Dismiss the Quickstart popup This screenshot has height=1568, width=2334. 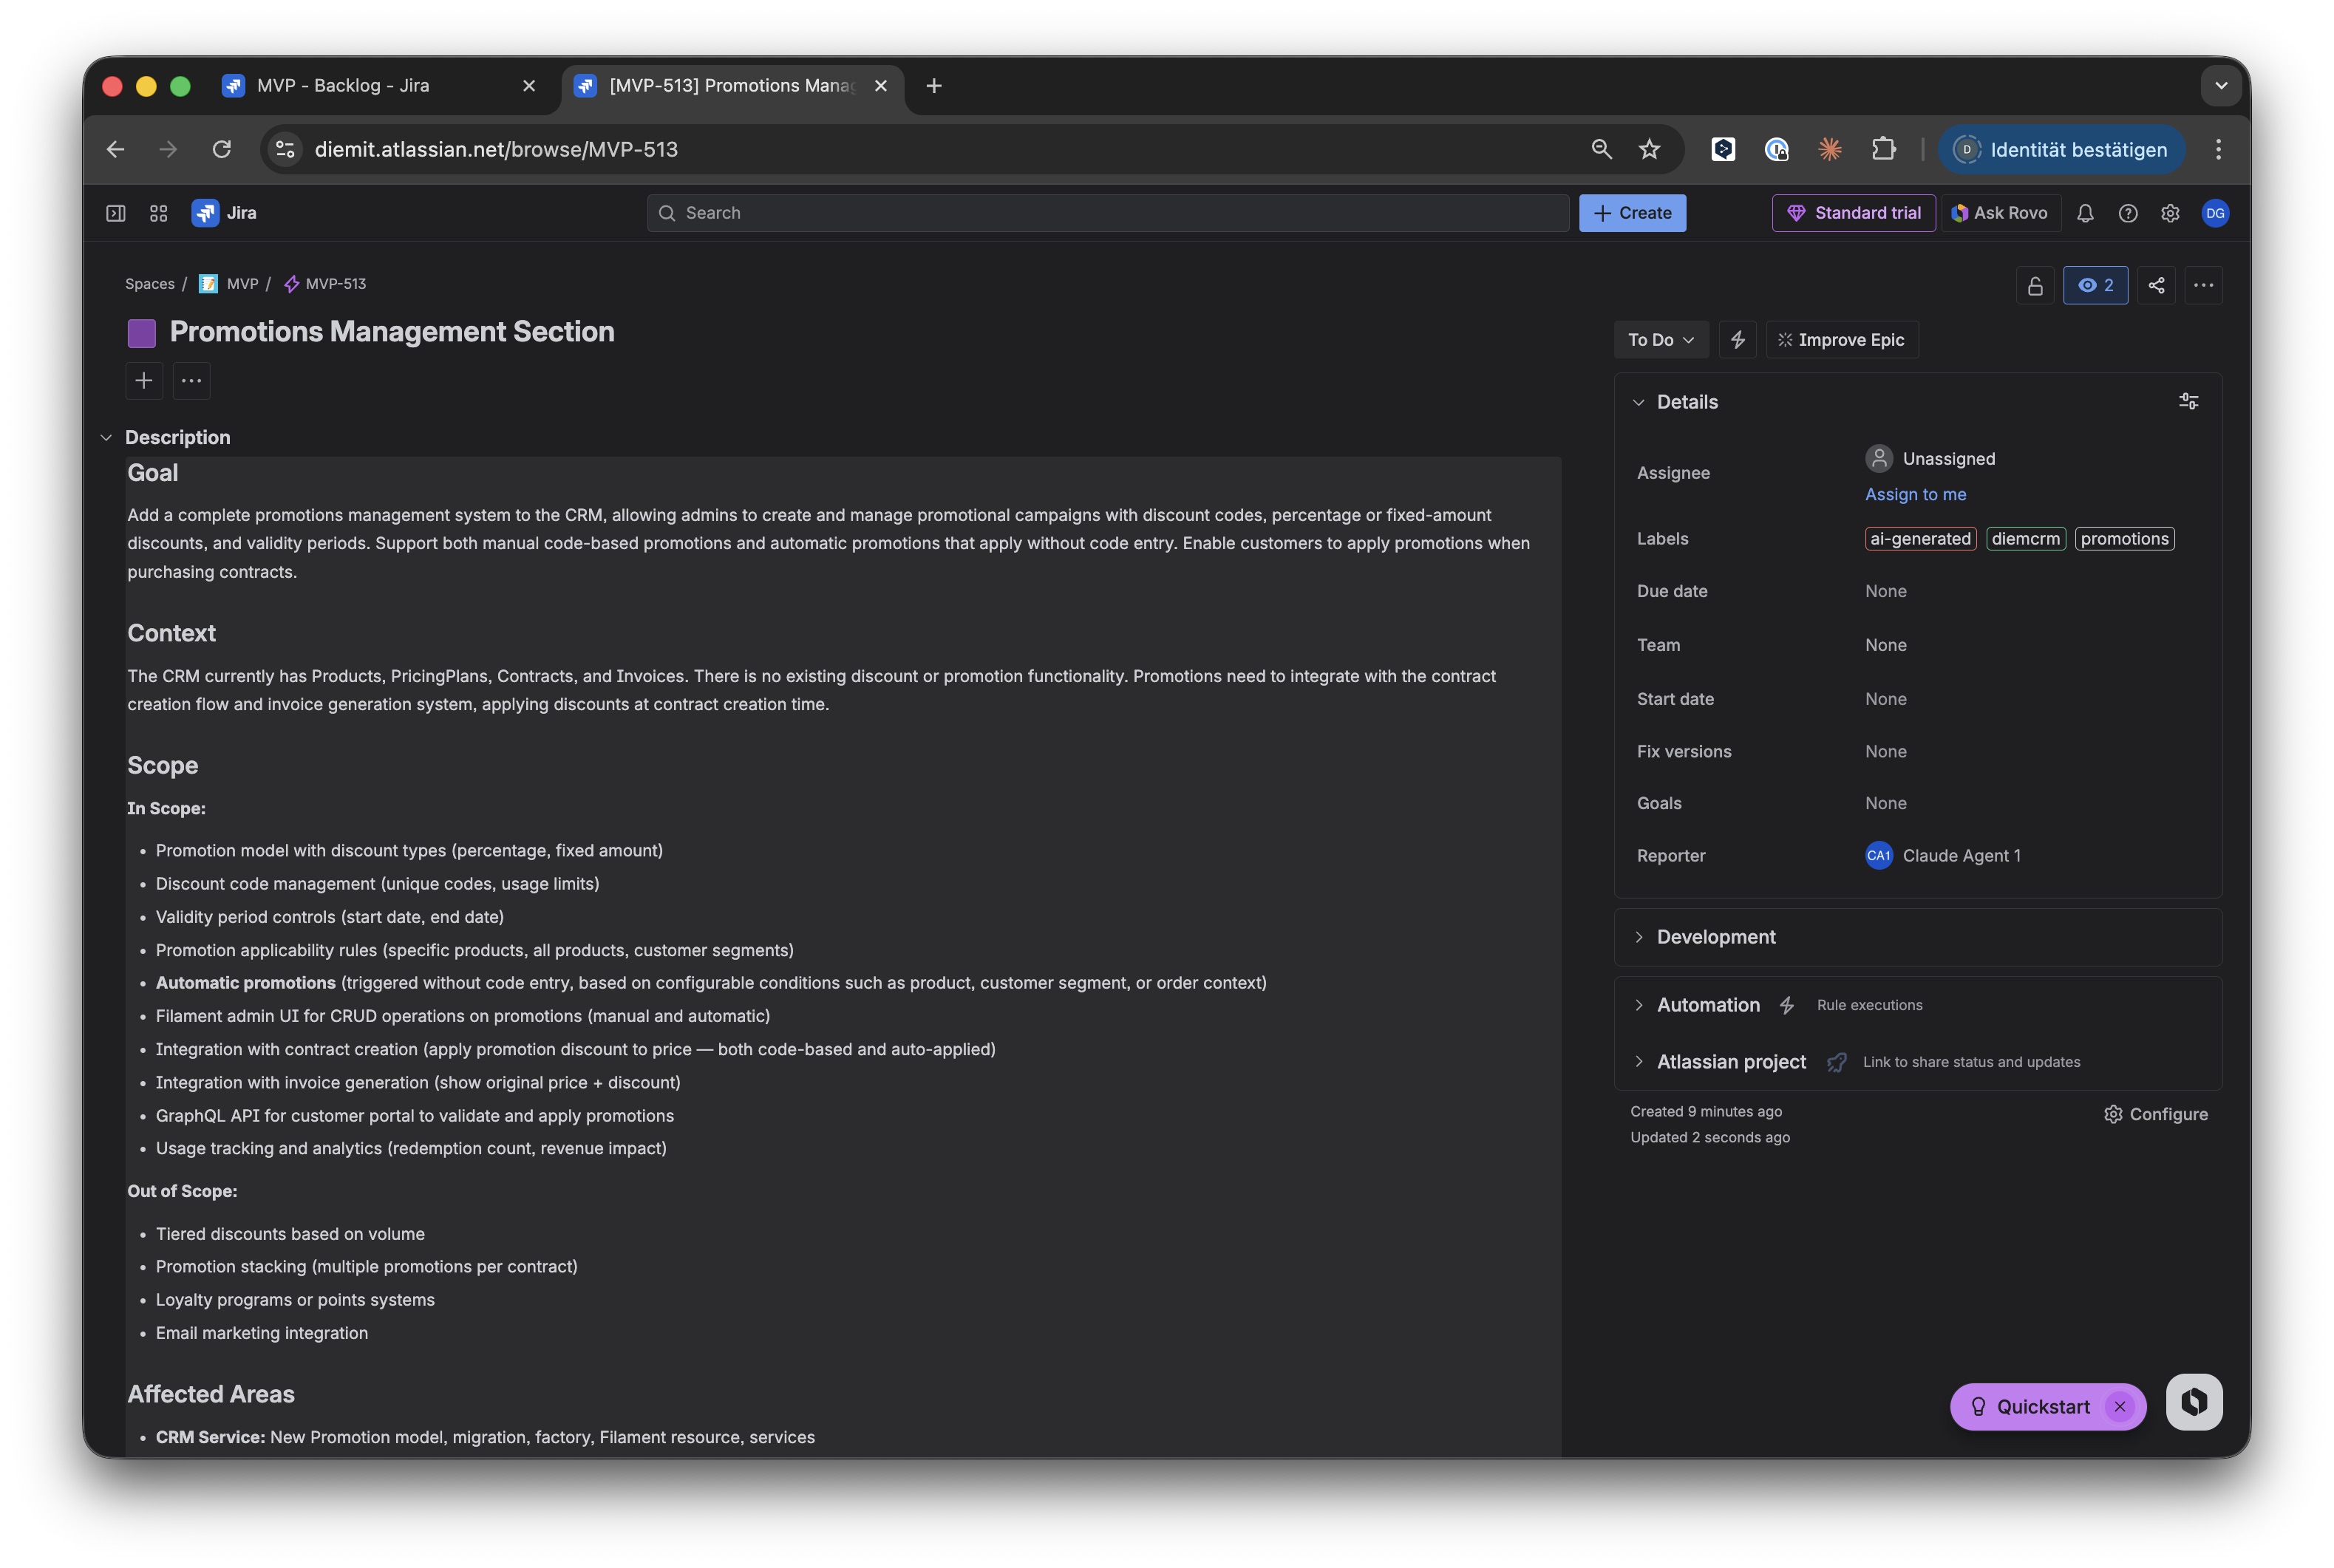pyautogui.click(x=2120, y=1406)
